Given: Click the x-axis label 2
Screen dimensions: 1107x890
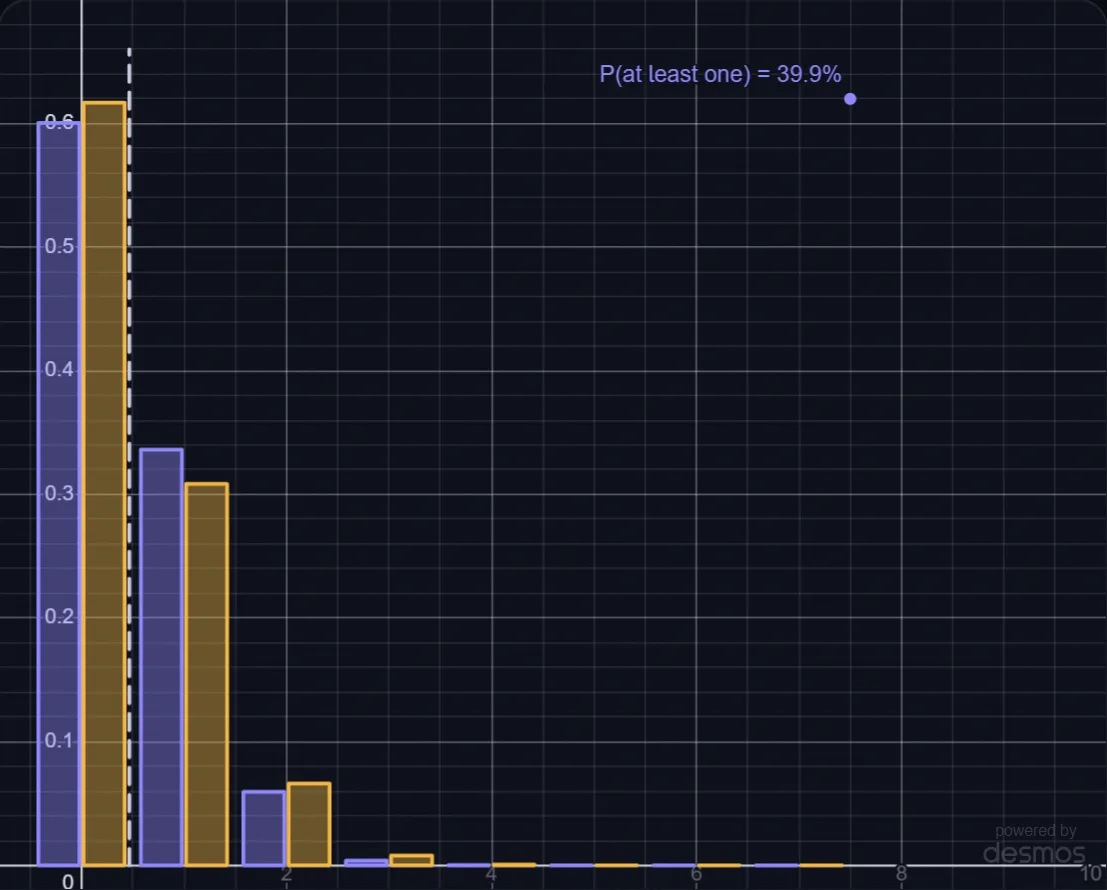Looking at the screenshot, I should (286, 874).
